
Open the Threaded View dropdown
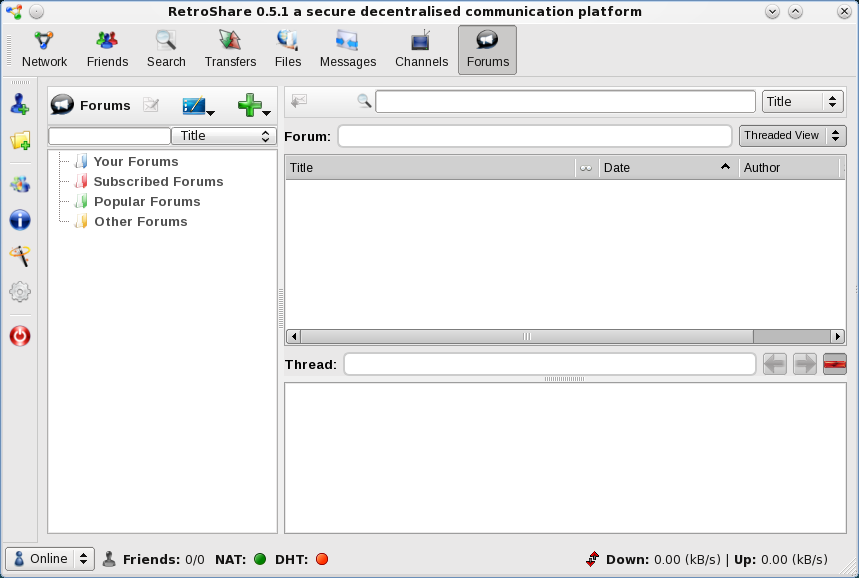792,136
